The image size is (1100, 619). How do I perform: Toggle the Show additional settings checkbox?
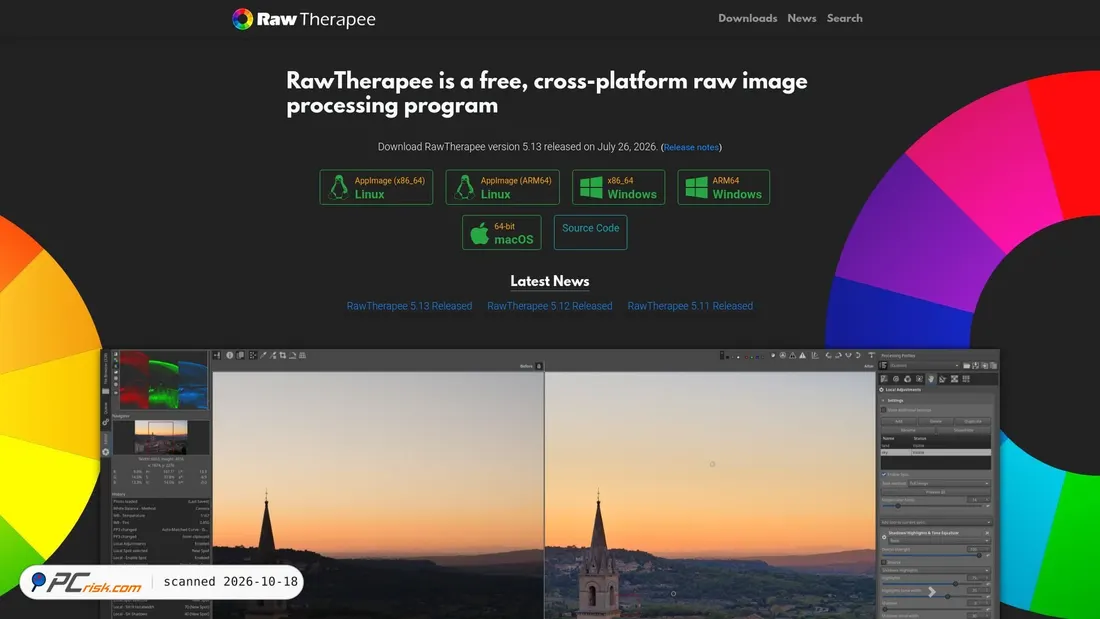click(883, 410)
